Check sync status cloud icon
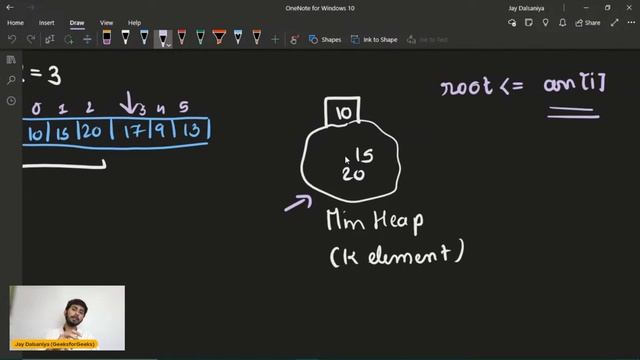The image size is (640, 360). coord(512,23)
